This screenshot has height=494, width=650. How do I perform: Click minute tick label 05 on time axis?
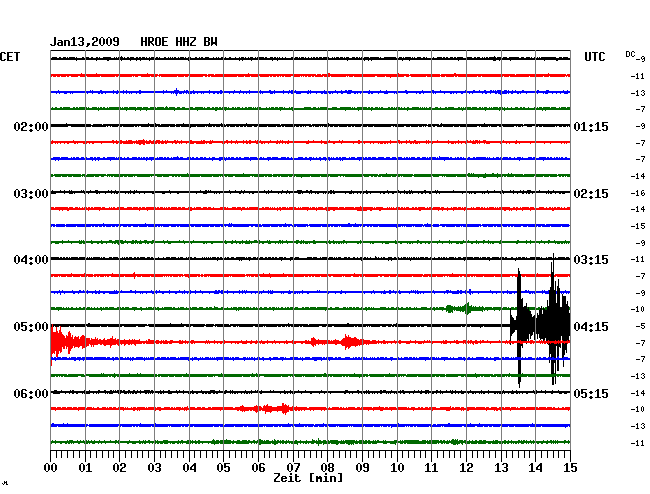pos(223,467)
